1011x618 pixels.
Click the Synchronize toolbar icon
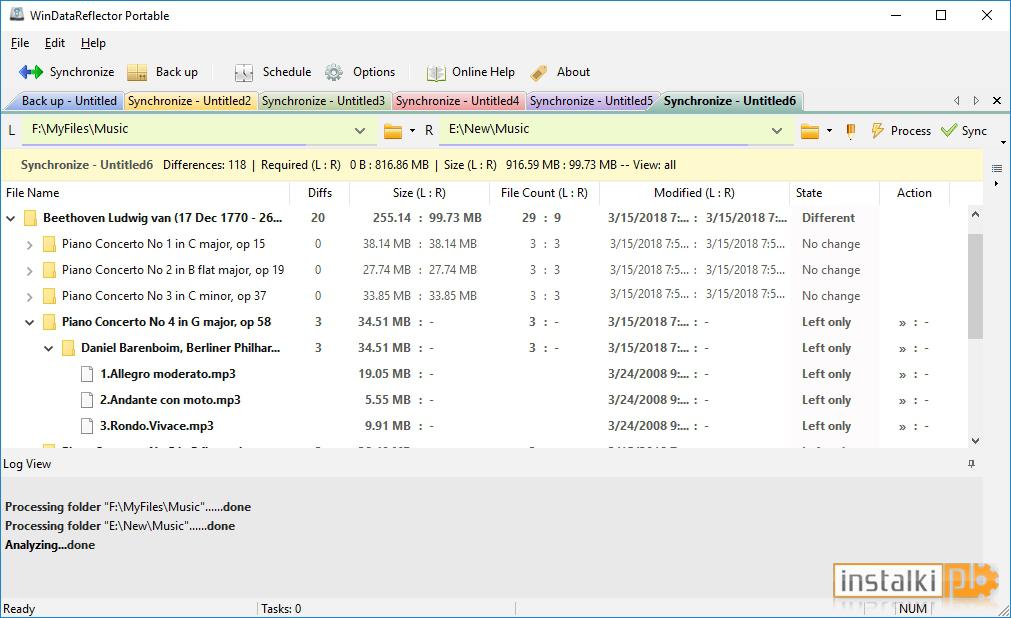(31, 72)
